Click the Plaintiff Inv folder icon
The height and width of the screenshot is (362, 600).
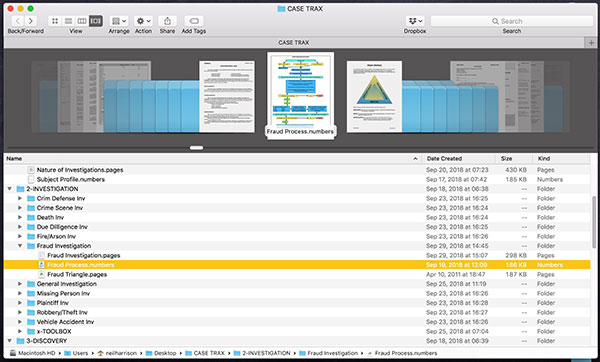click(x=31, y=303)
